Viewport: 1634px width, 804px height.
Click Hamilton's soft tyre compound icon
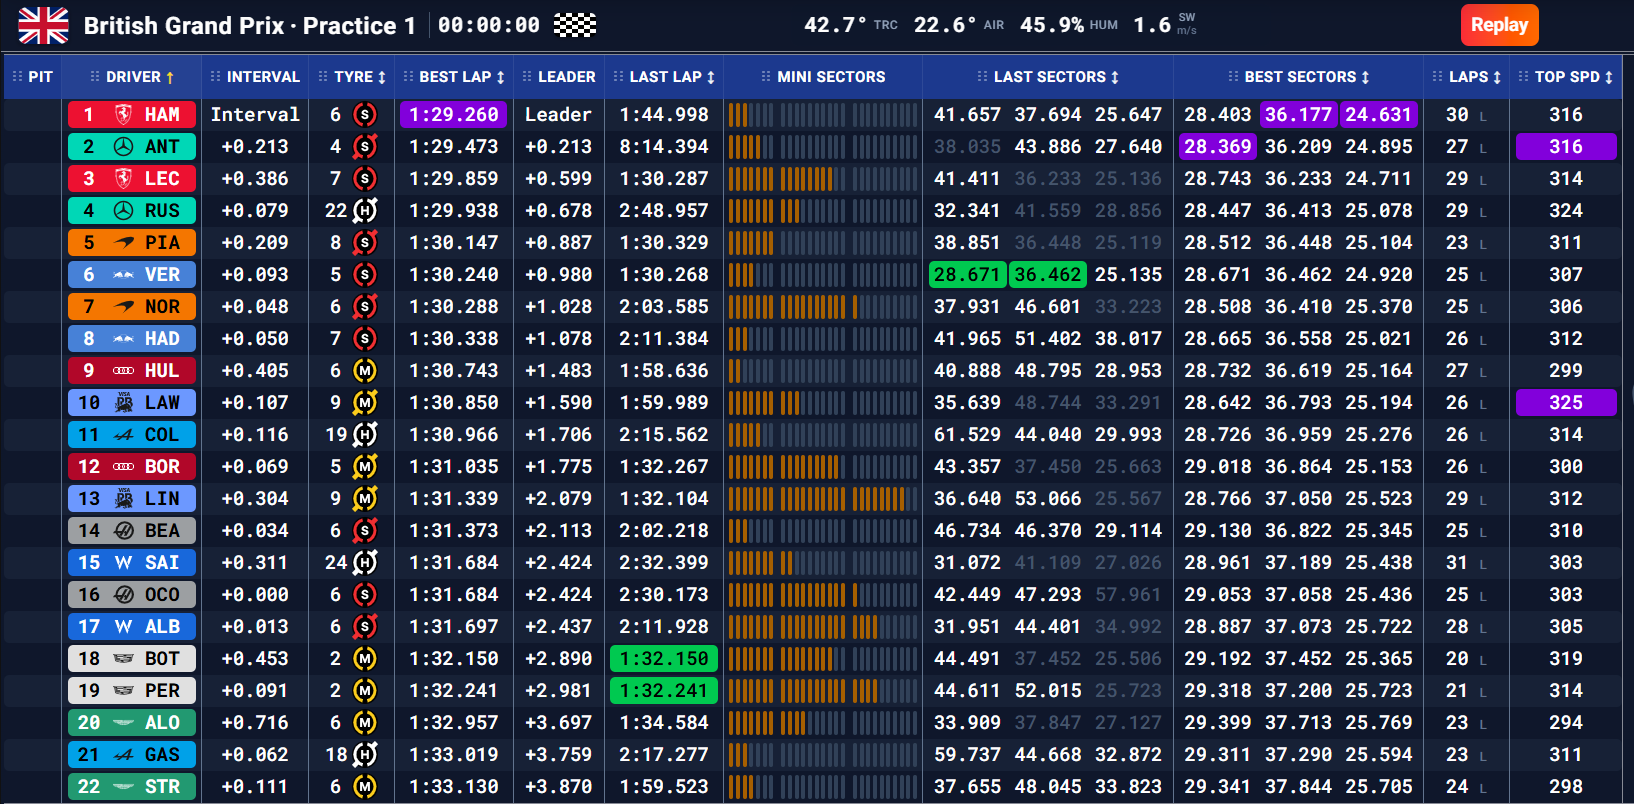[x=365, y=115]
